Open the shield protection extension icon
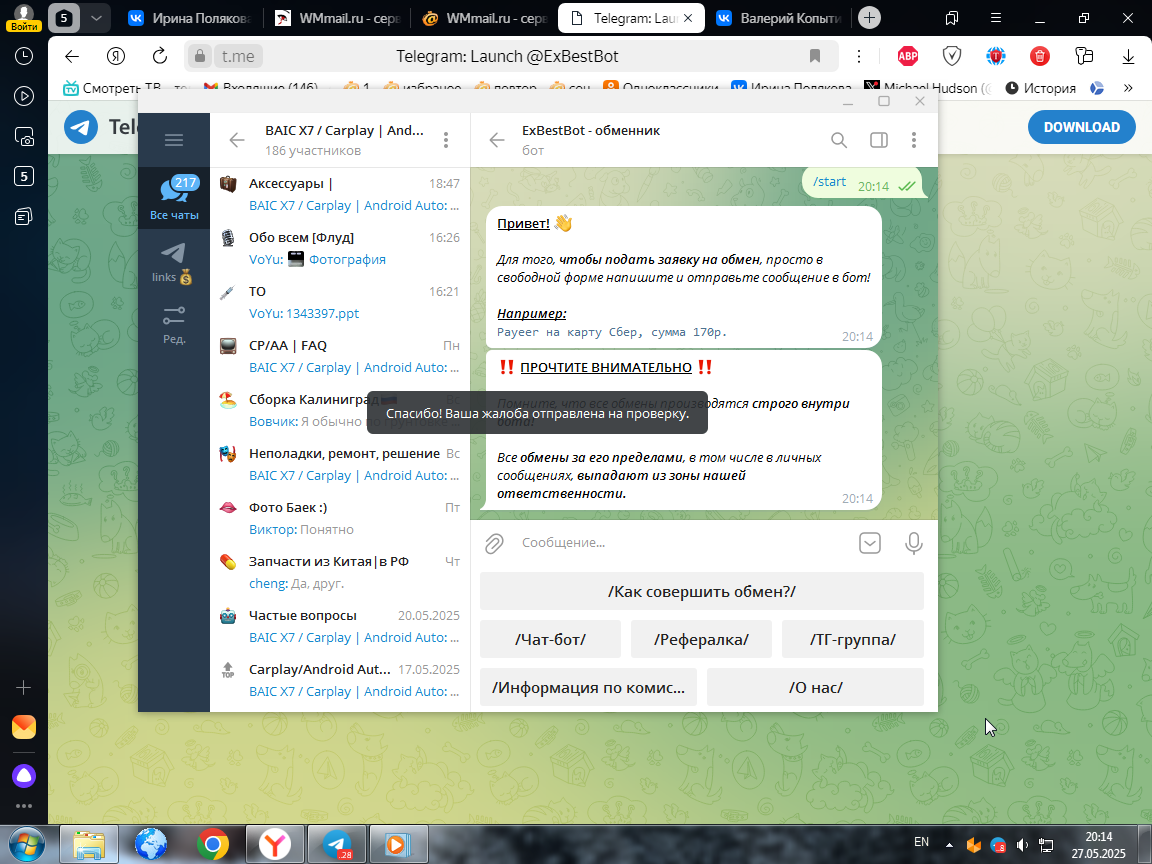1152x864 pixels. coord(952,56)
